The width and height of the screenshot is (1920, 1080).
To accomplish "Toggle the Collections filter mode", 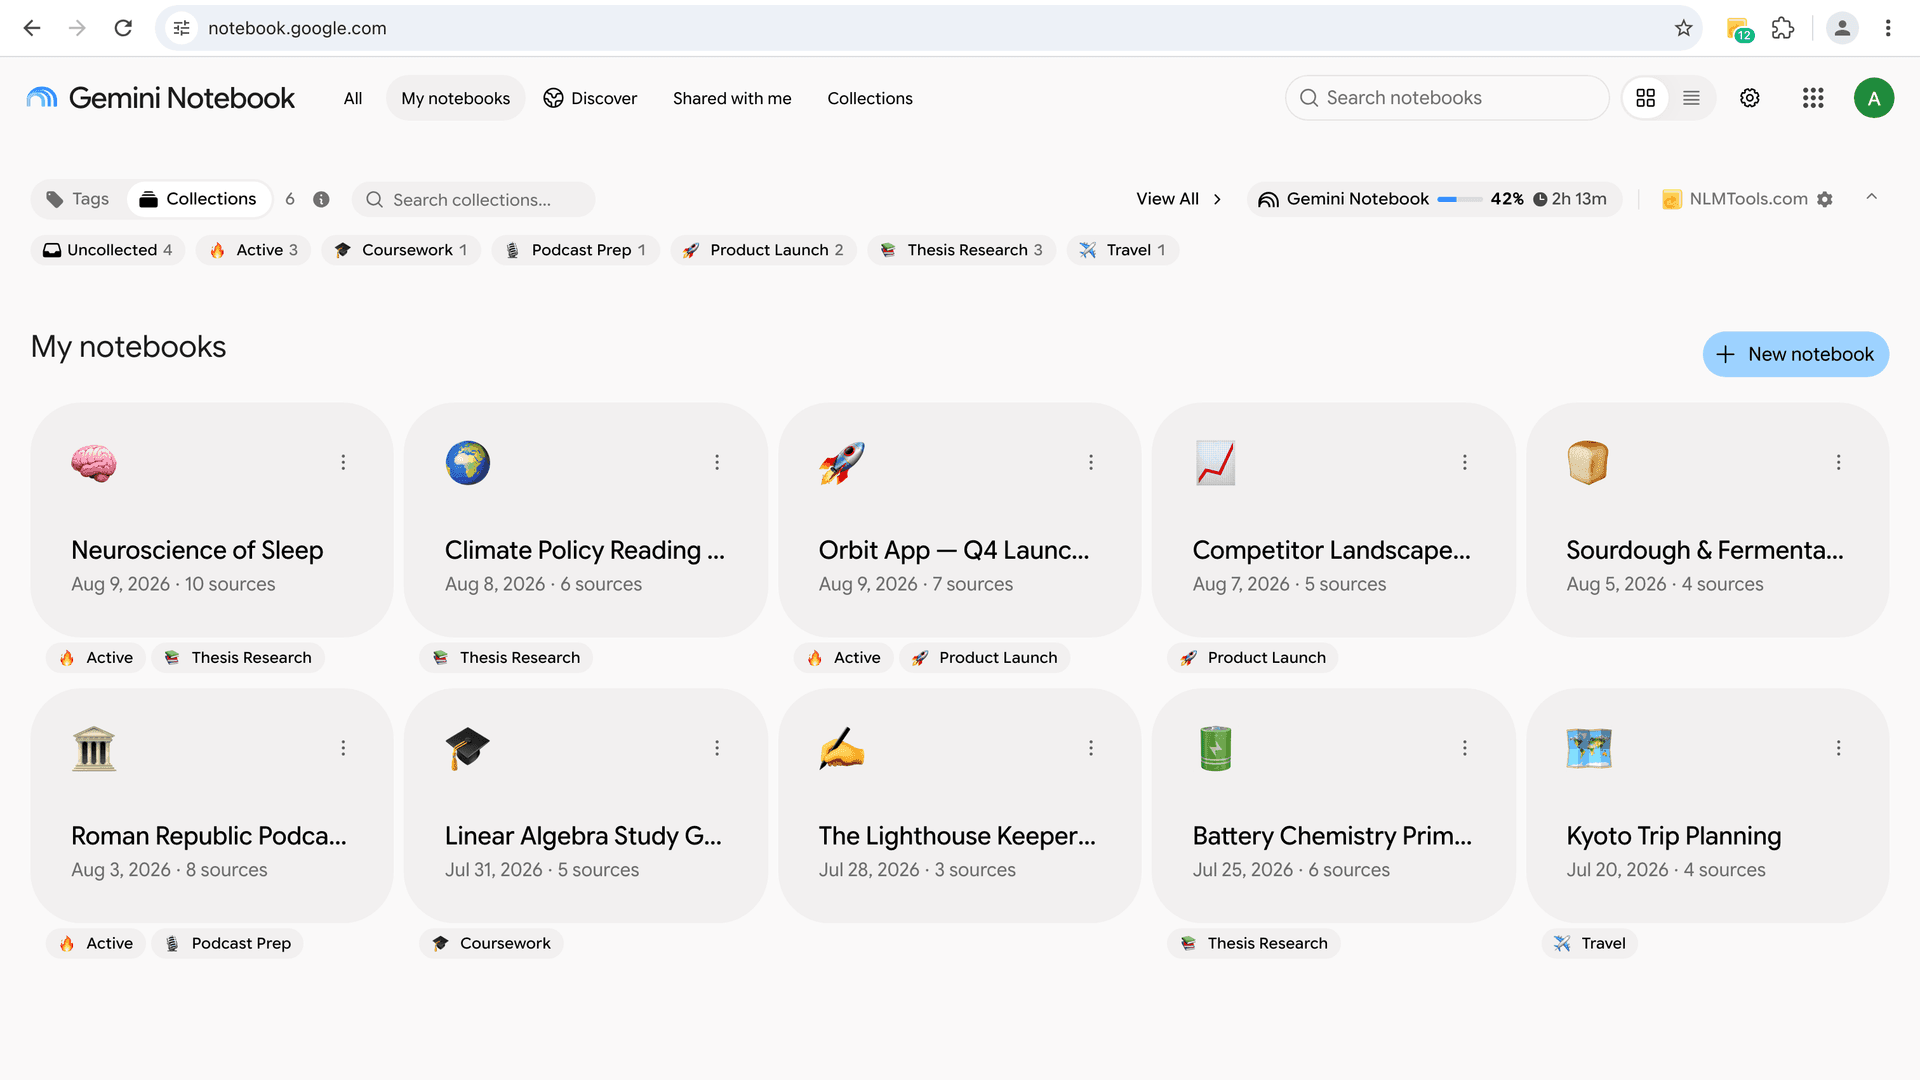I will click(x=198, y=199).
